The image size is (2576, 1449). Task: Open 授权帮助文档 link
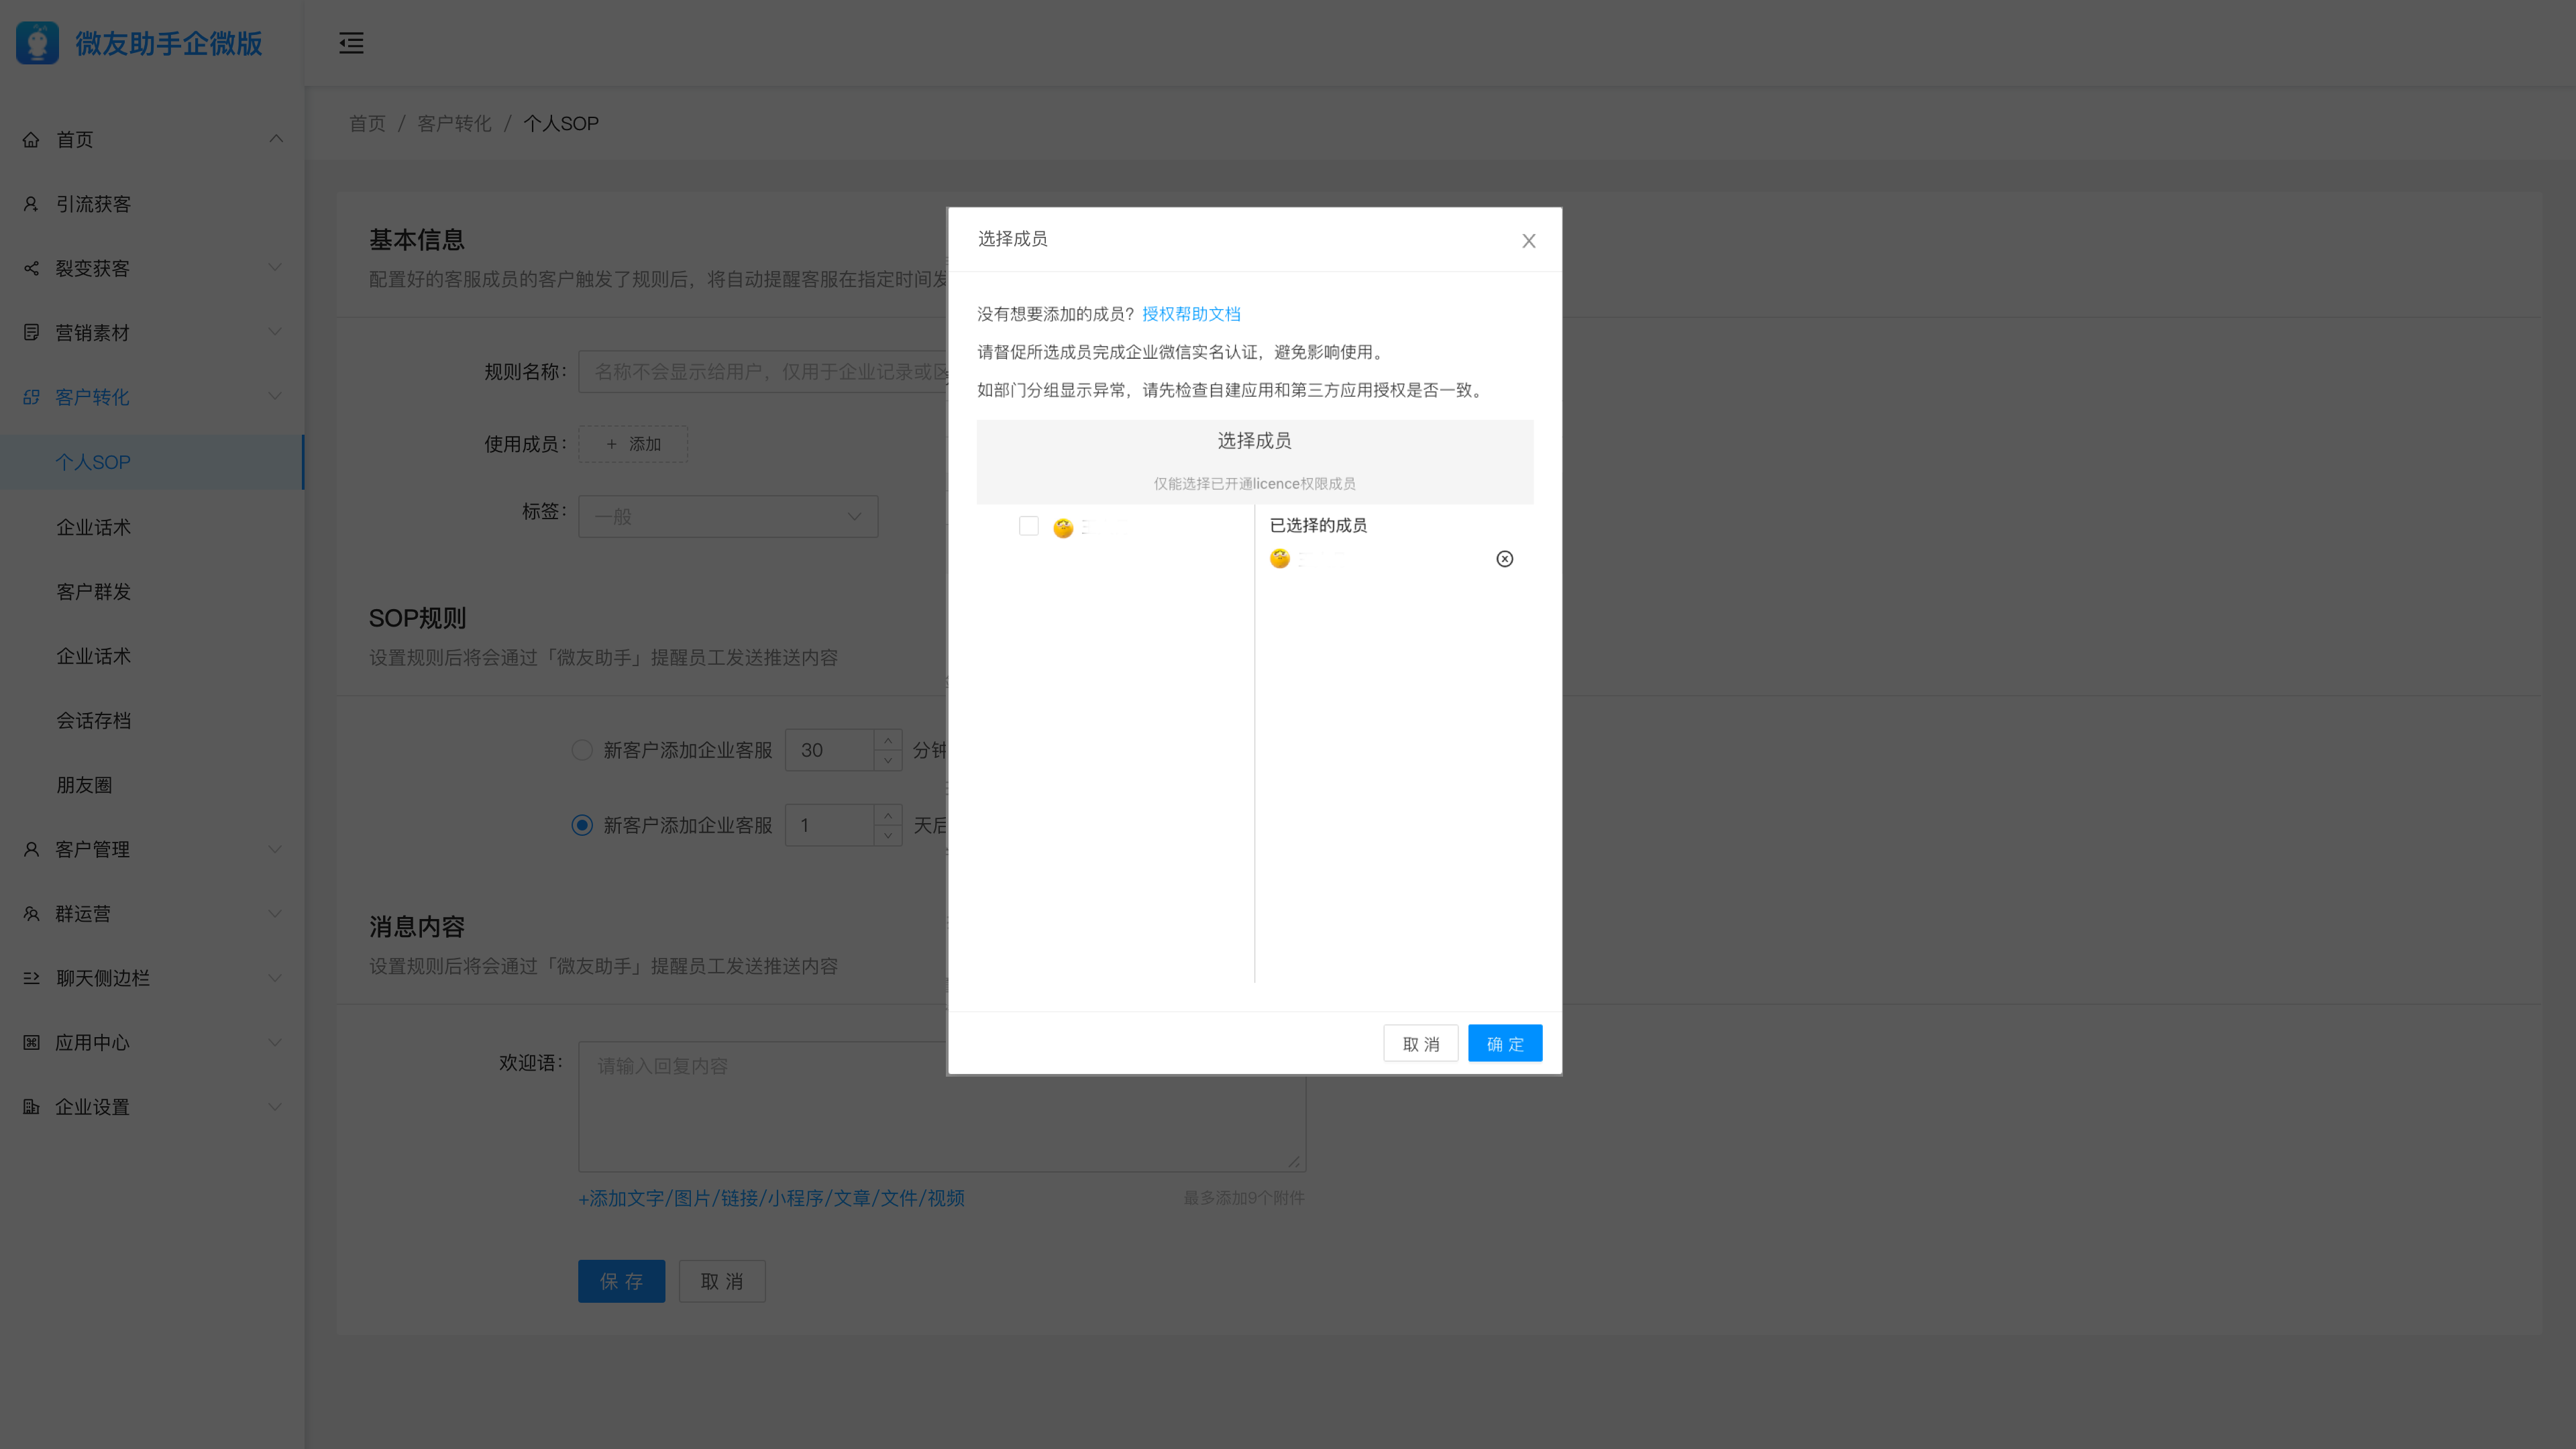coord(1191,314)
